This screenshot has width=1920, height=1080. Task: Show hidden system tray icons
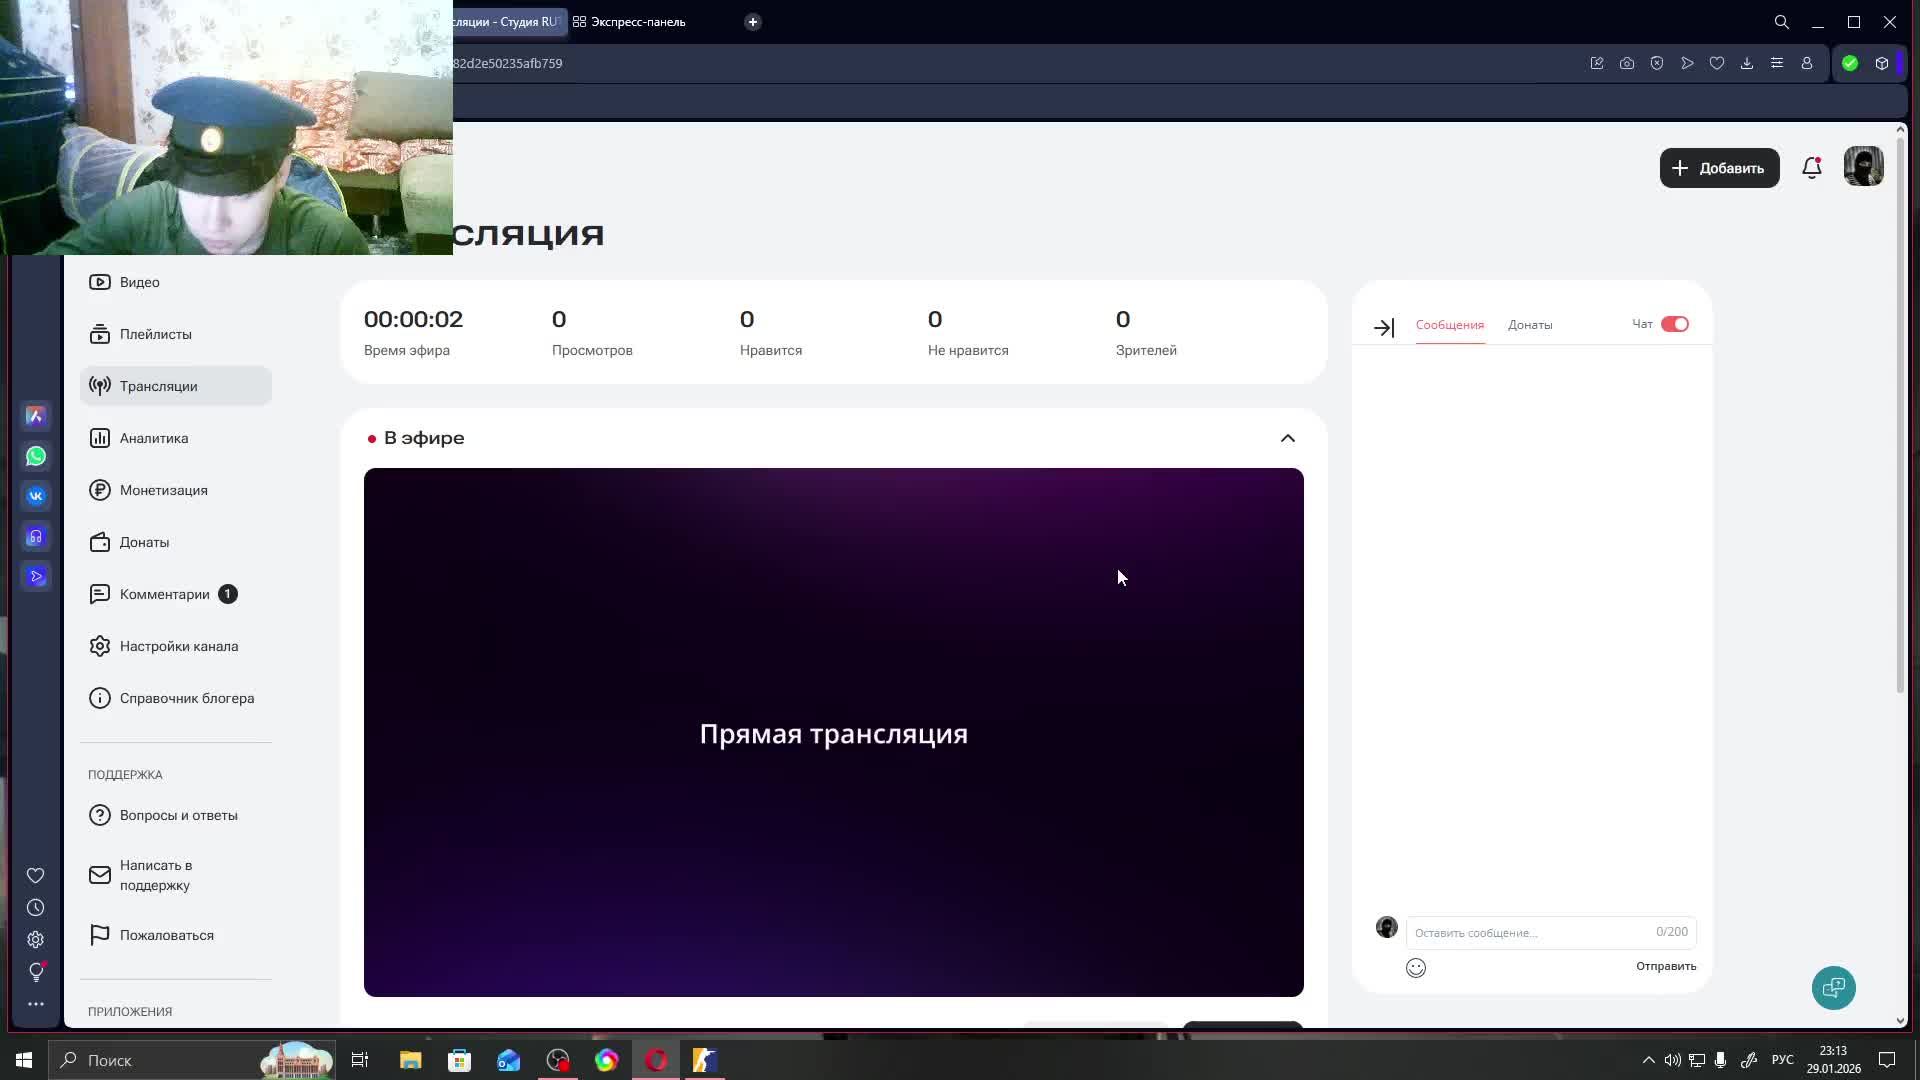click(1648, 1060)
